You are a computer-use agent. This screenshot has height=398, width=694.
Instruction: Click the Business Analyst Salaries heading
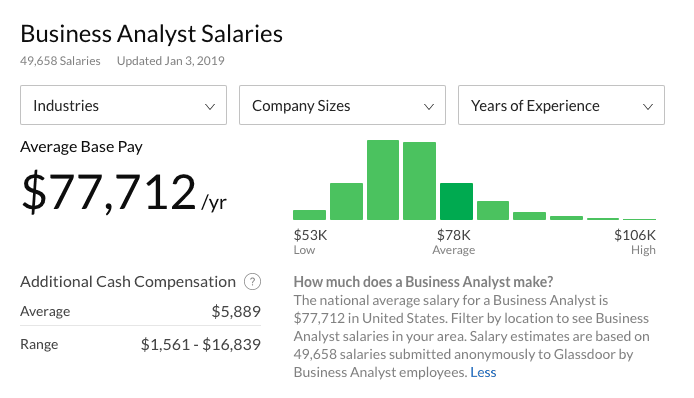pos(151,34)
